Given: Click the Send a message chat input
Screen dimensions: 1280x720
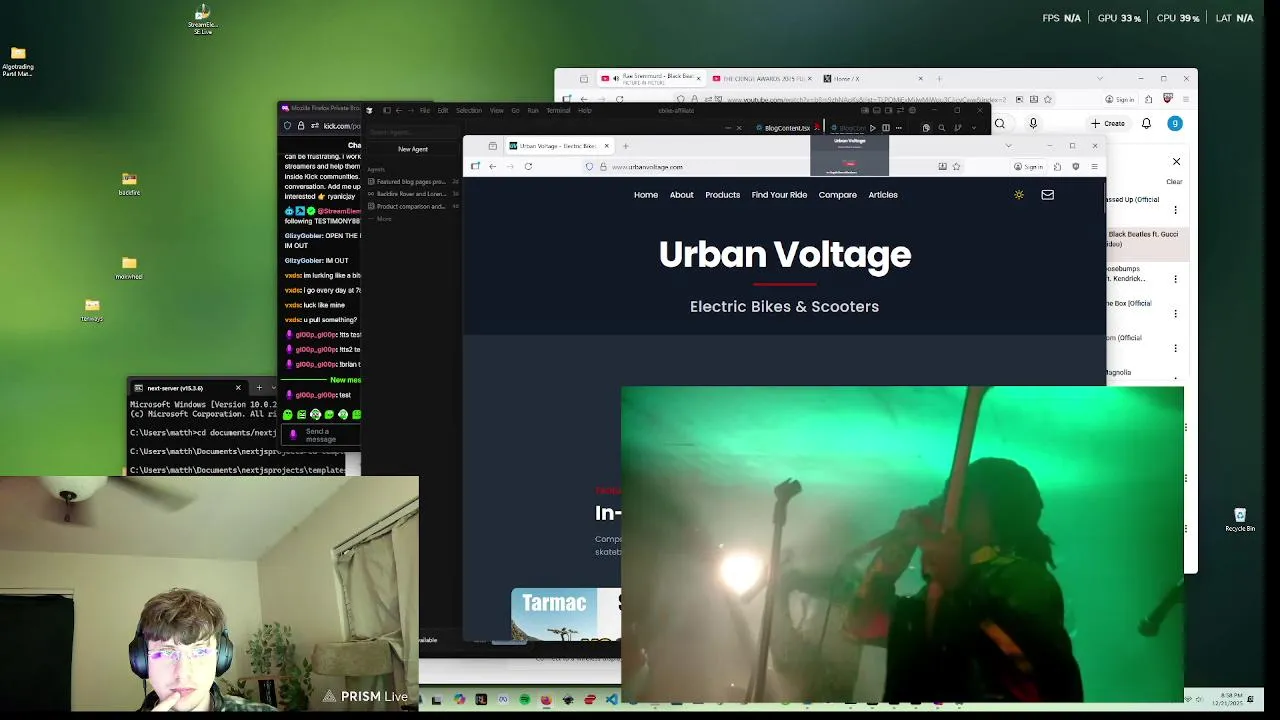Looking at the screenshot, I should pyautogui.click(x=322, y=435).
